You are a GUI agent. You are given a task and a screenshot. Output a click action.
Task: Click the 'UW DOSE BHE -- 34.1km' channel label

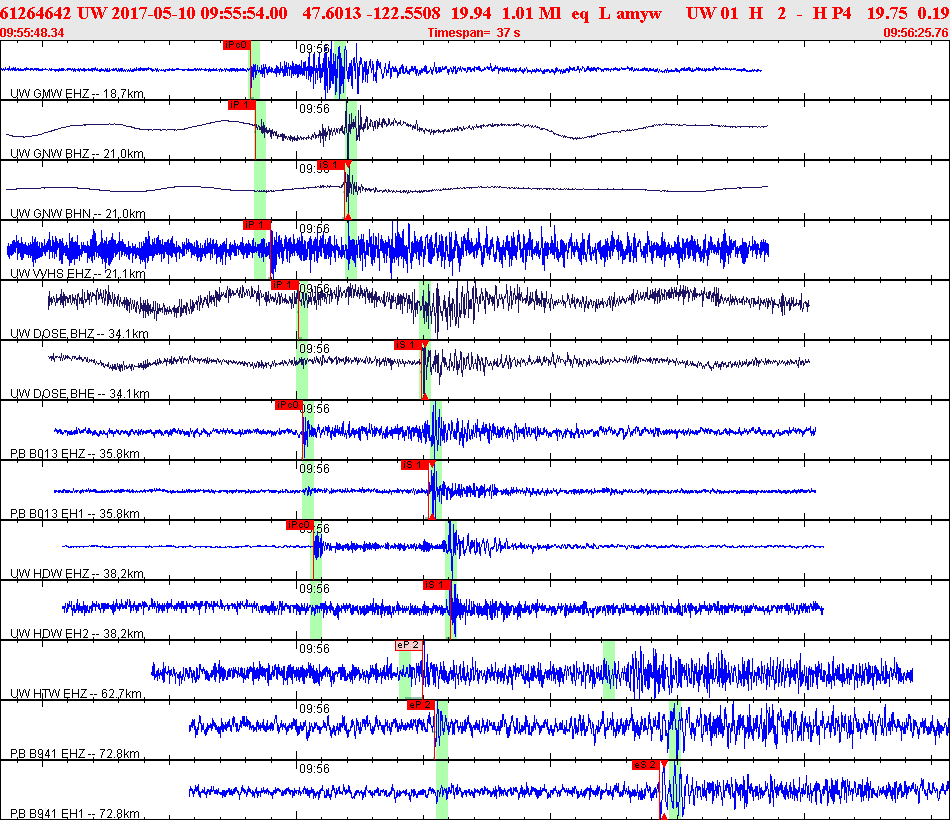(x=79, y=394)
